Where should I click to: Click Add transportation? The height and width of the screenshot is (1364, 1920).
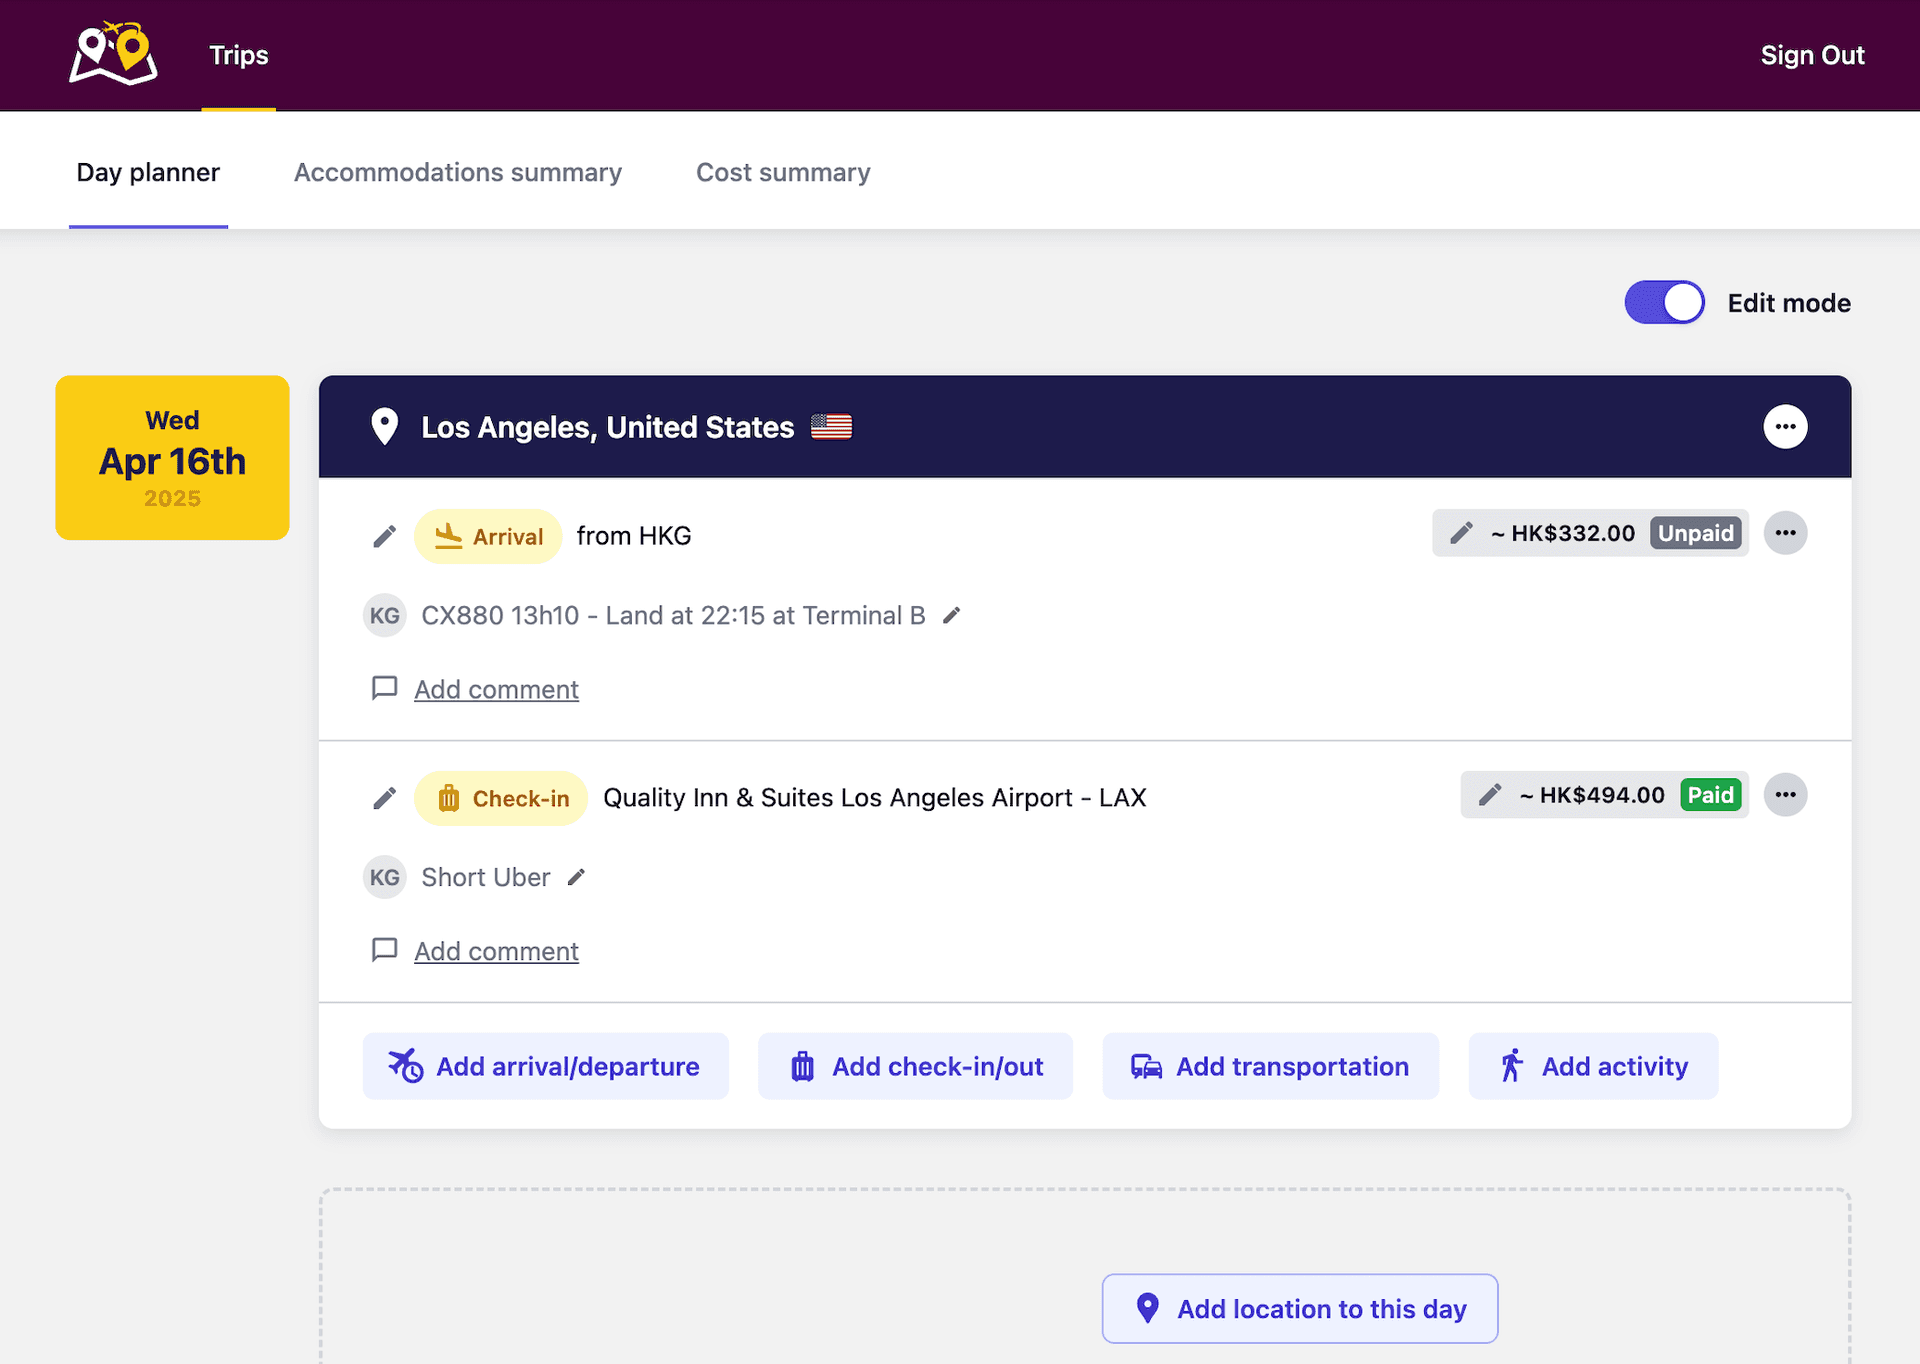tap(1270, 1066)
